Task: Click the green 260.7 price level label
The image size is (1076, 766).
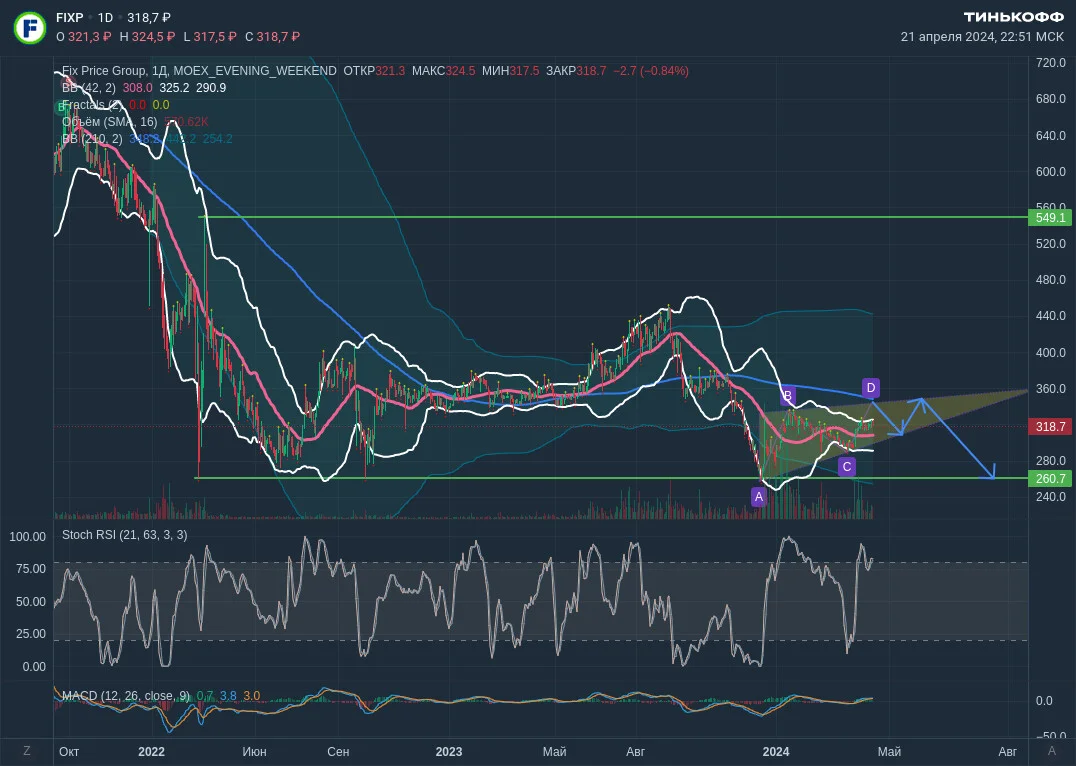Action: click(1051, 478)
